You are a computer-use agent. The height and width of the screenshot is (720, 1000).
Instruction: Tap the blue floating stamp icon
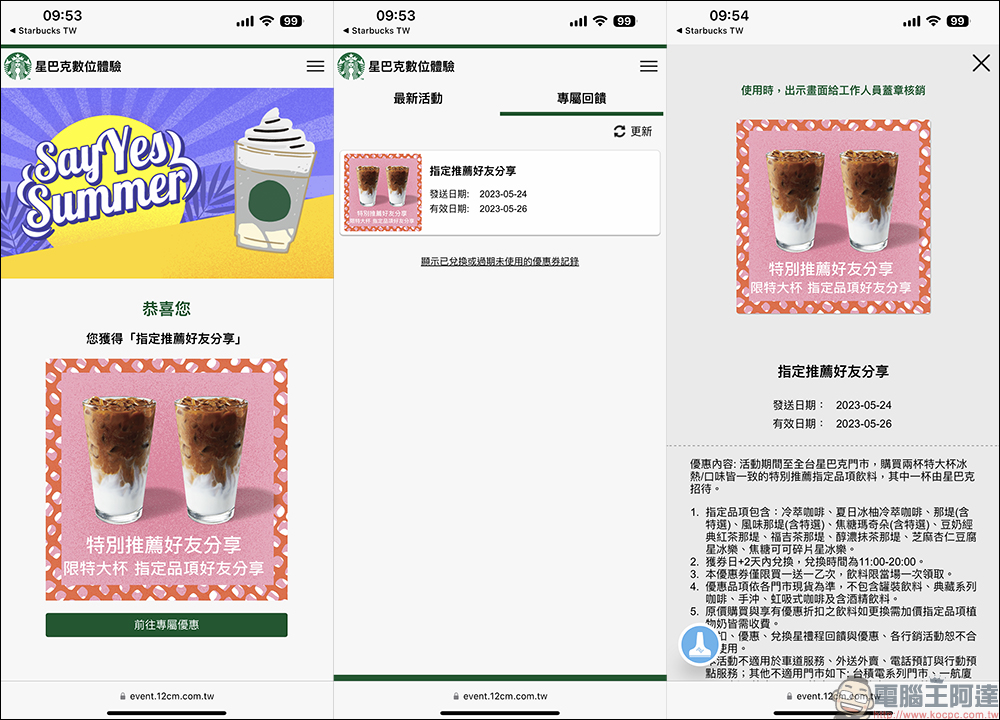tap(702, 645)
